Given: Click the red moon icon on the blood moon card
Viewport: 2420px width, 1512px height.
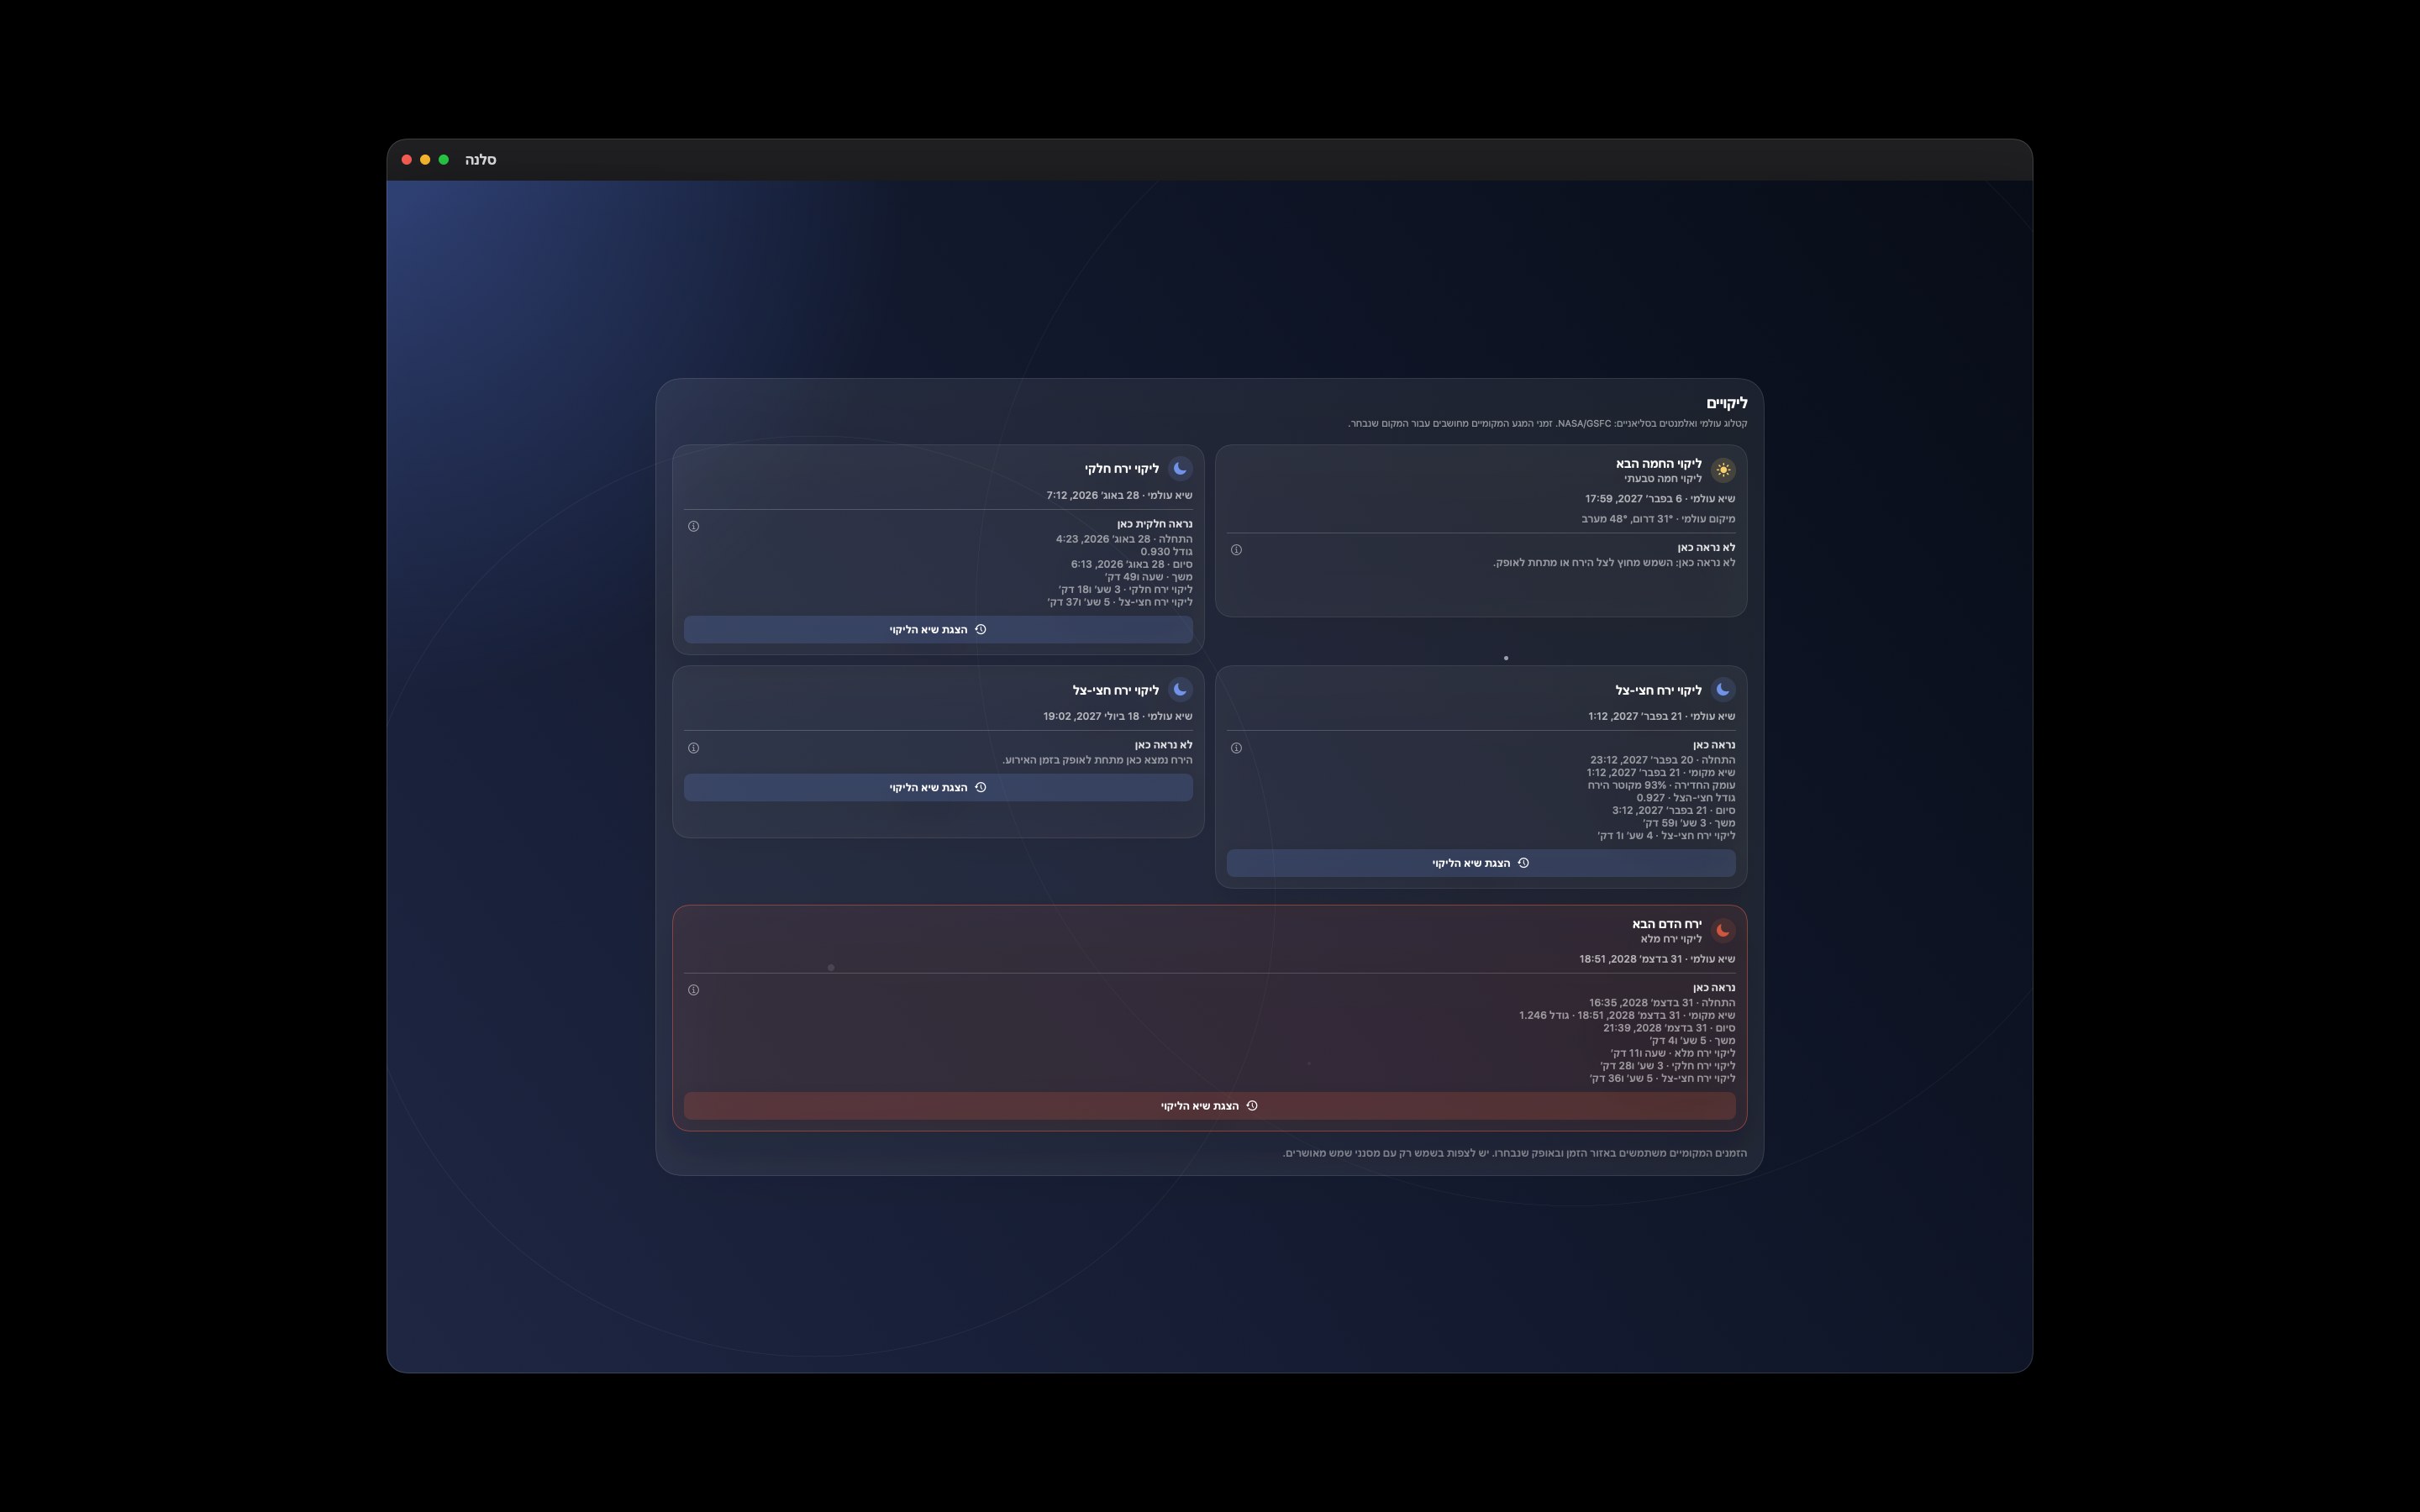Looking at the screenshot, I should [x=1722, y=931].
